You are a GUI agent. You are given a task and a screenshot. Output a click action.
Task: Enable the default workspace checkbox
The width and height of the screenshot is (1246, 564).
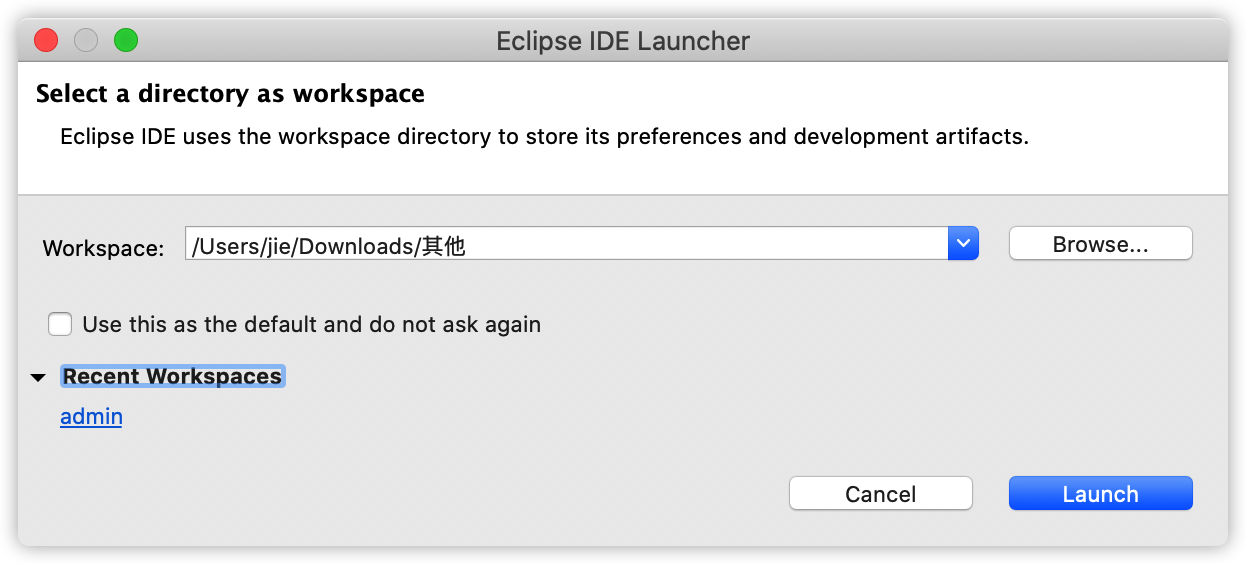[61, 324]
